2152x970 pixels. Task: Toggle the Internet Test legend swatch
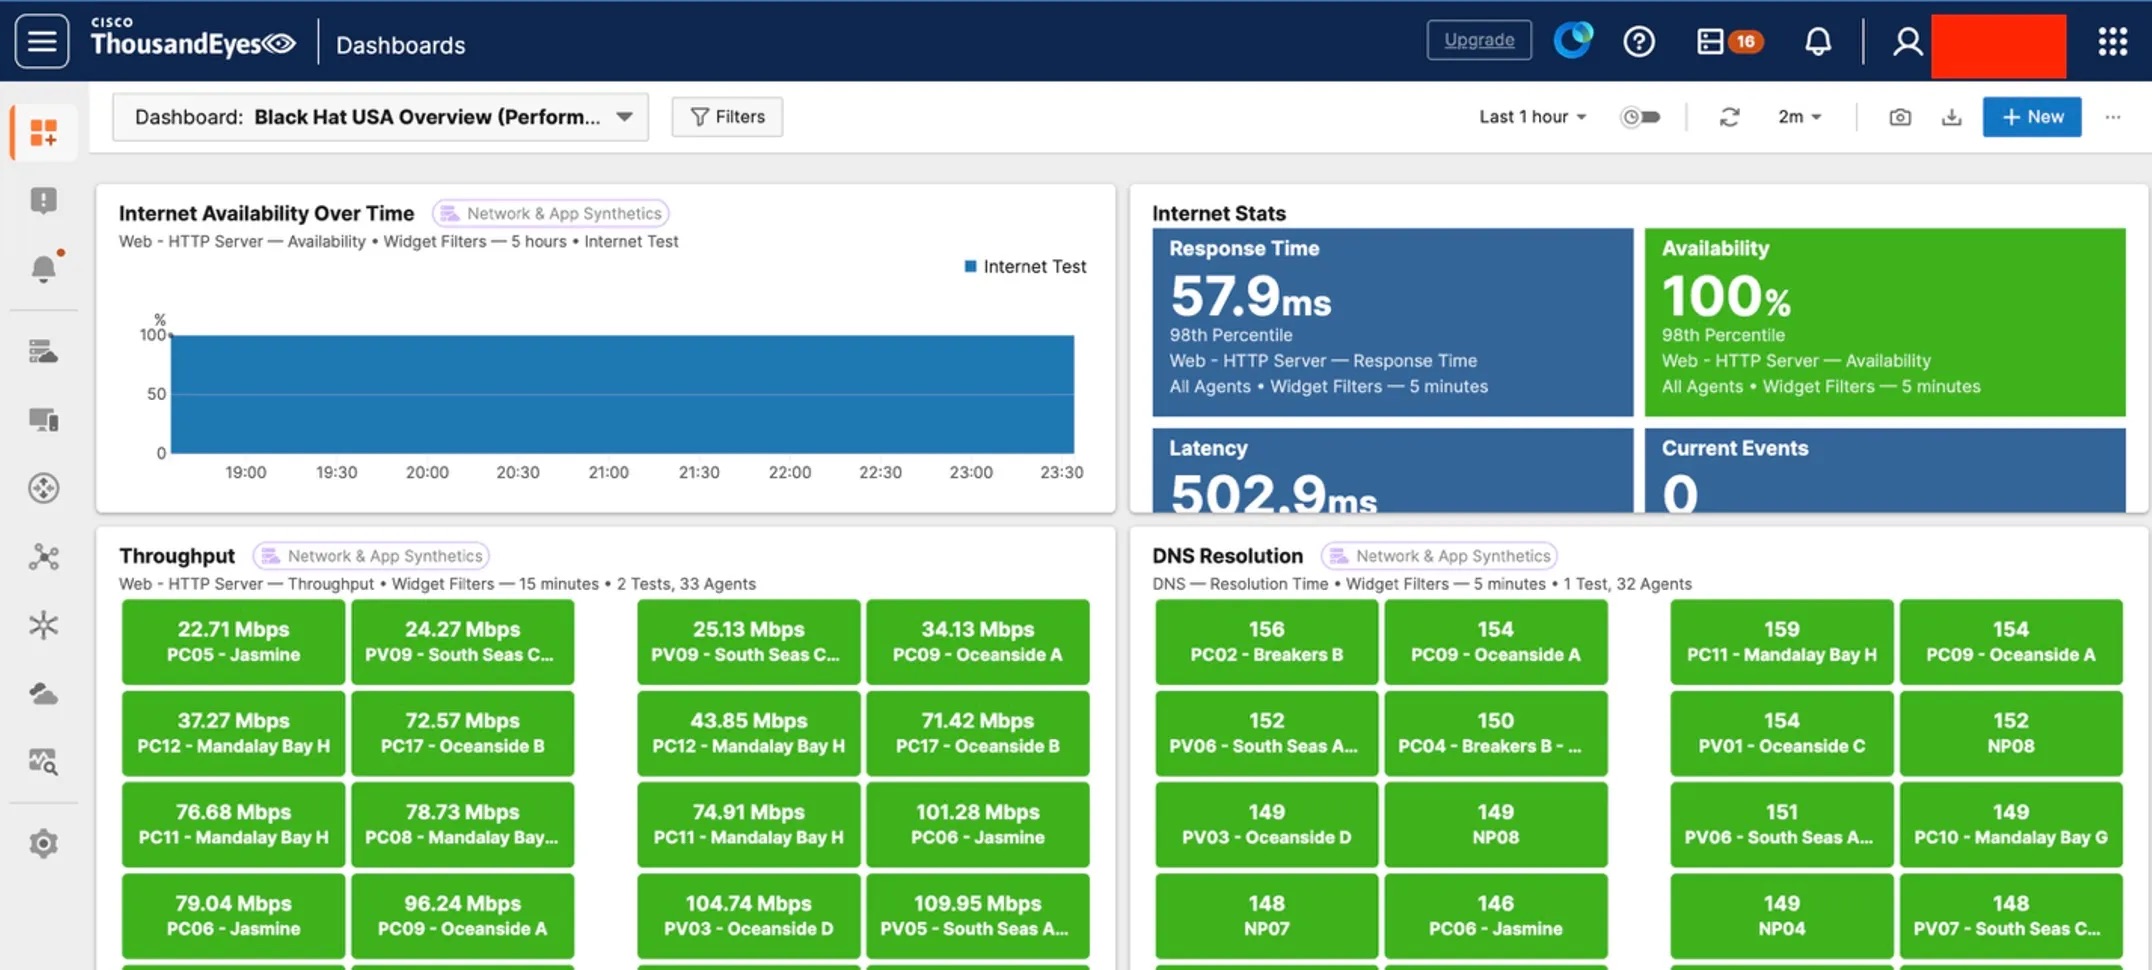click(x=970, y=266)
